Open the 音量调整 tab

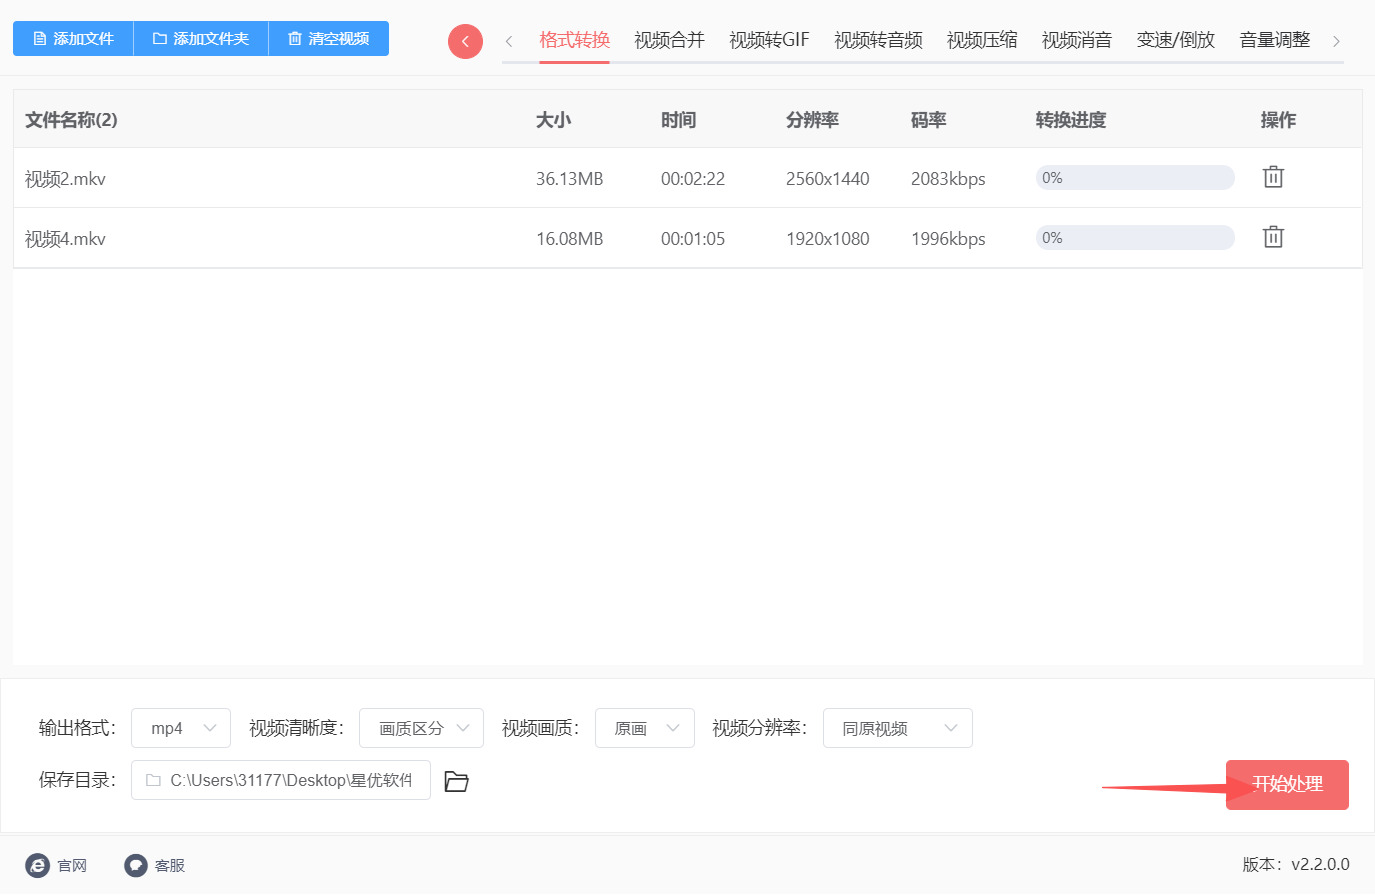point(1275,40)
